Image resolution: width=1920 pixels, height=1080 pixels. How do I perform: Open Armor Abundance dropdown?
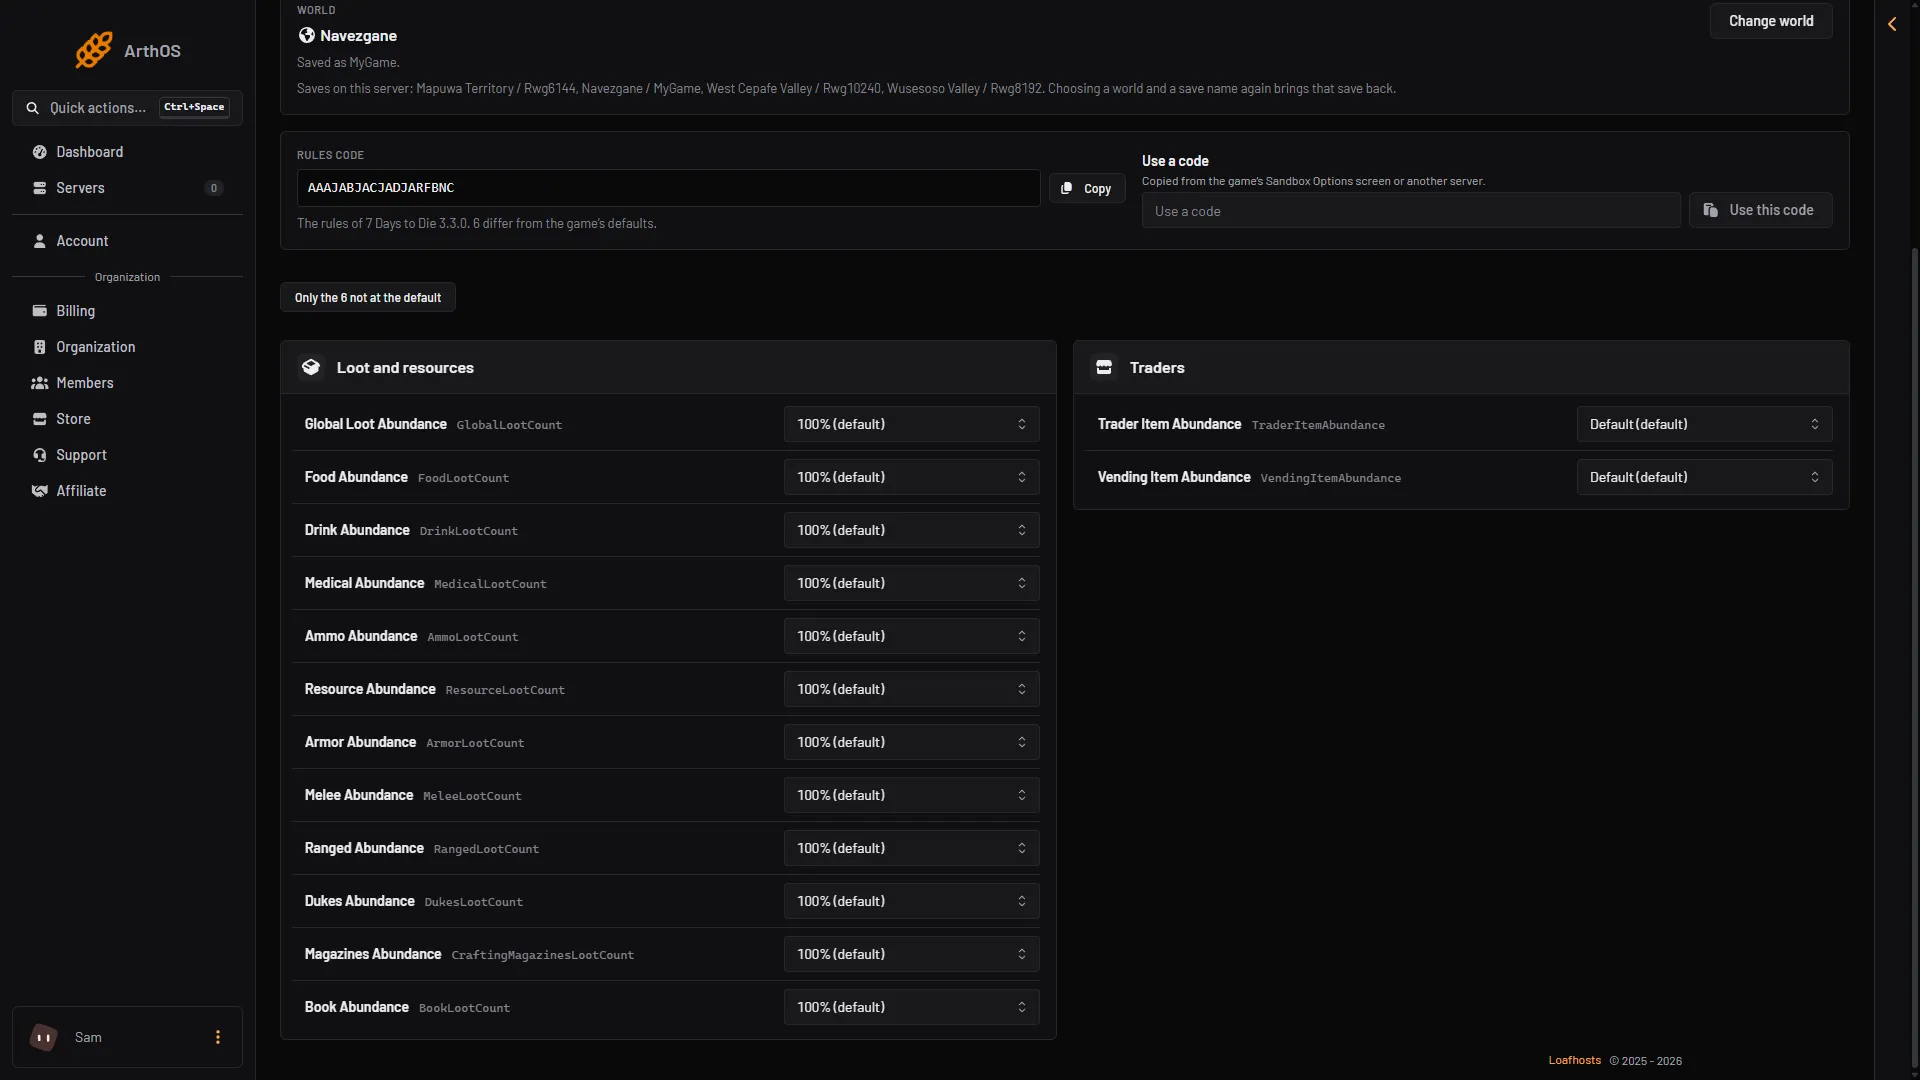(911, 742)
